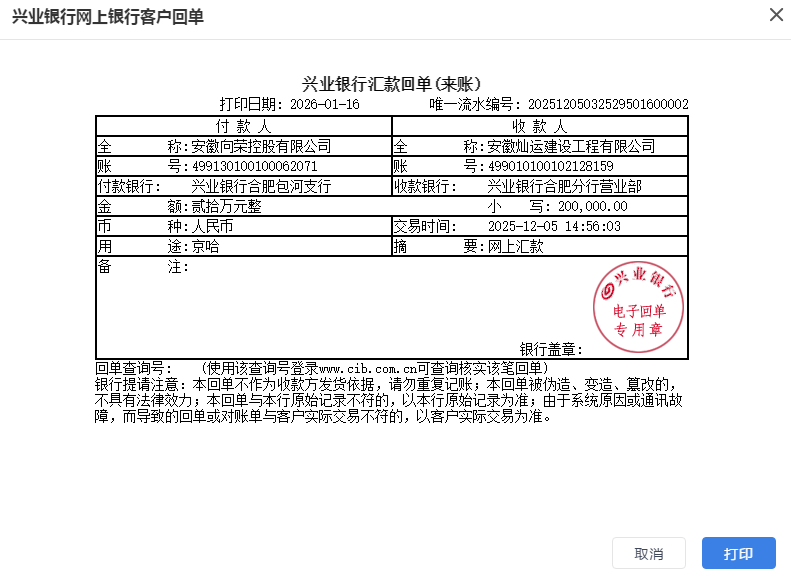The width and height of the screenshot is (791, 577).
Task: Click the 银行盖章 label
Action: [x=551, y=349]
